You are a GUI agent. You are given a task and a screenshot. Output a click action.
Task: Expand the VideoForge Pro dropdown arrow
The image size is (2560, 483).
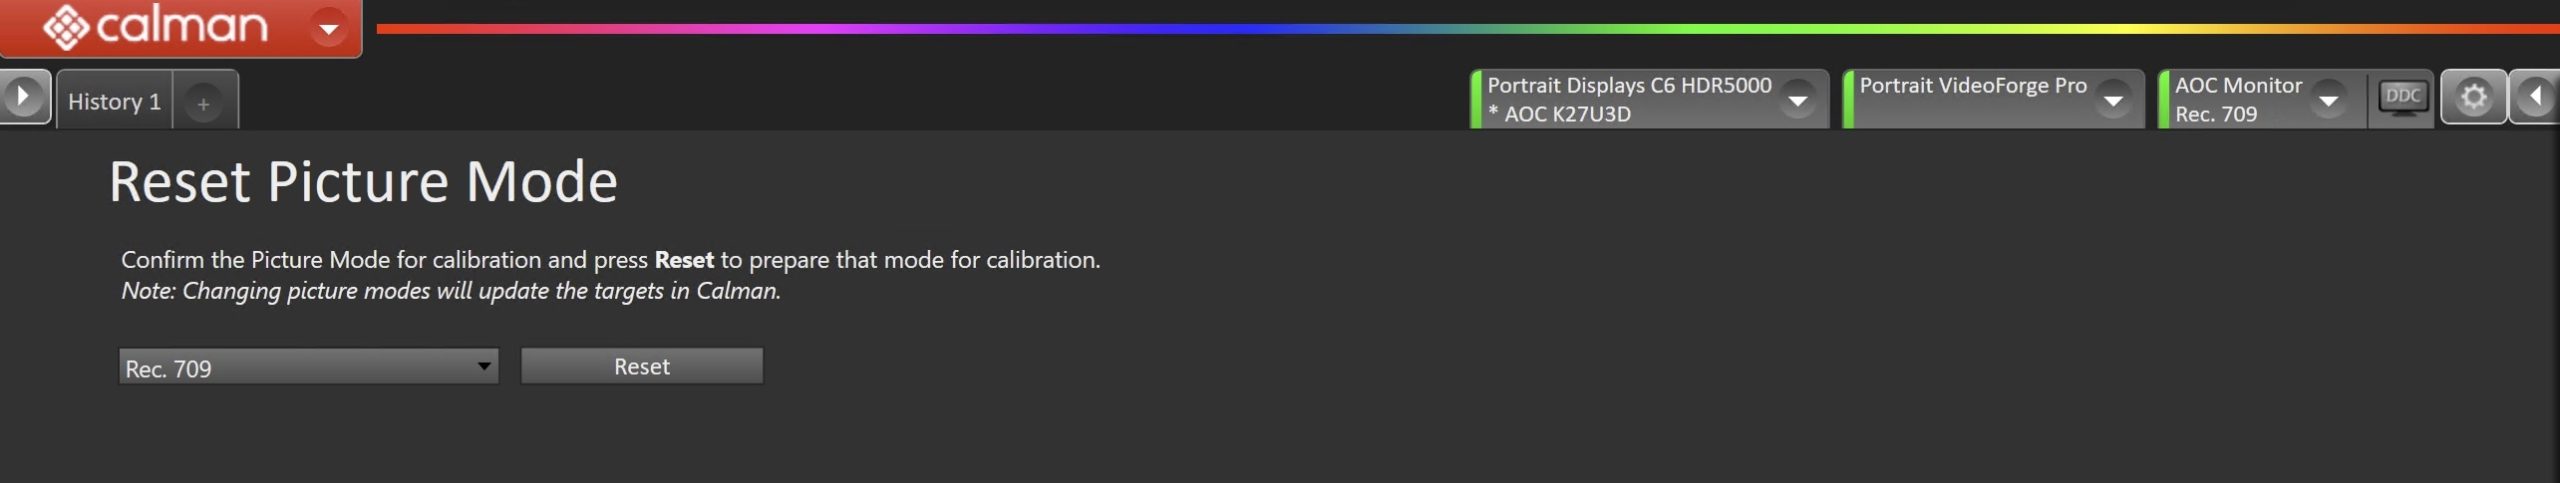click(2112, 100)
